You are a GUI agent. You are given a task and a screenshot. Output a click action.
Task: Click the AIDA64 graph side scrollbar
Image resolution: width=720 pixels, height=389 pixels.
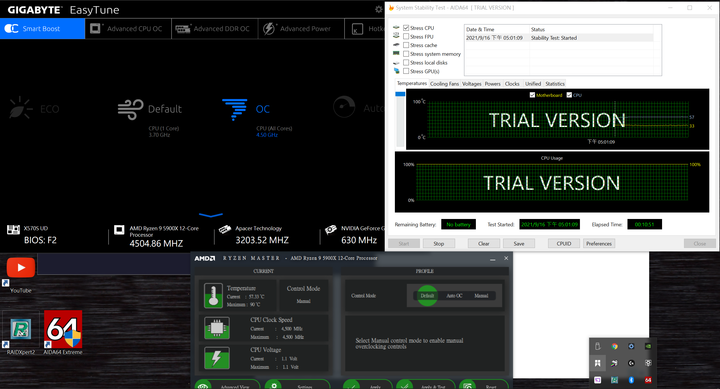400,118
